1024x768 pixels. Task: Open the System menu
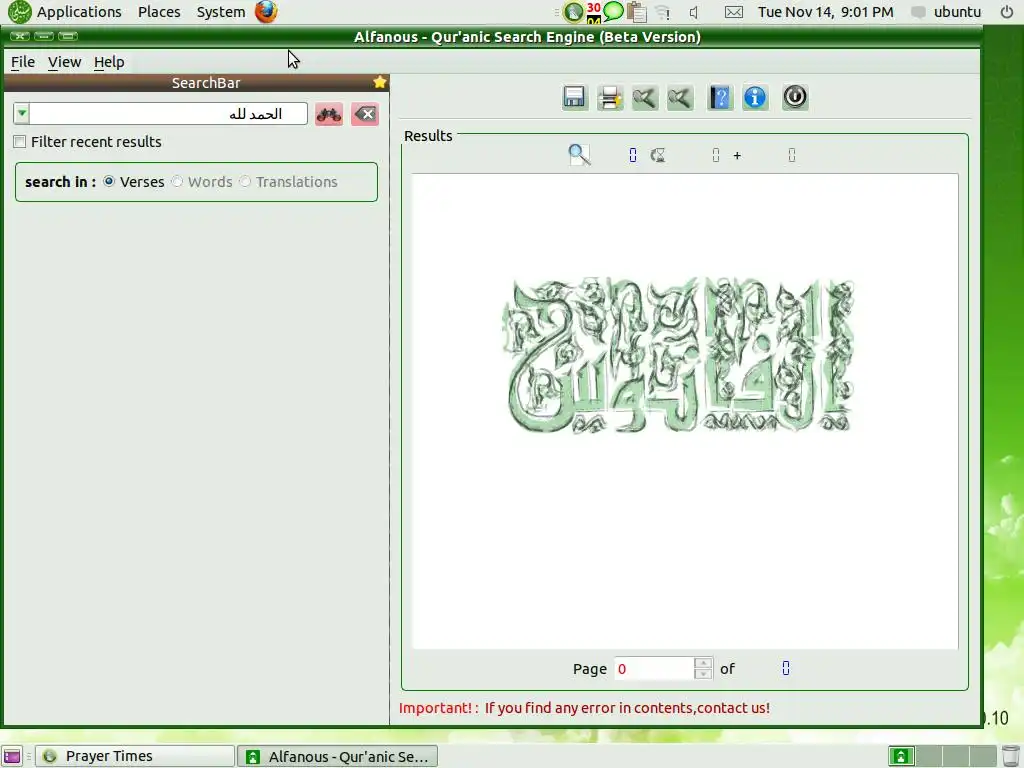pos(221,12)
